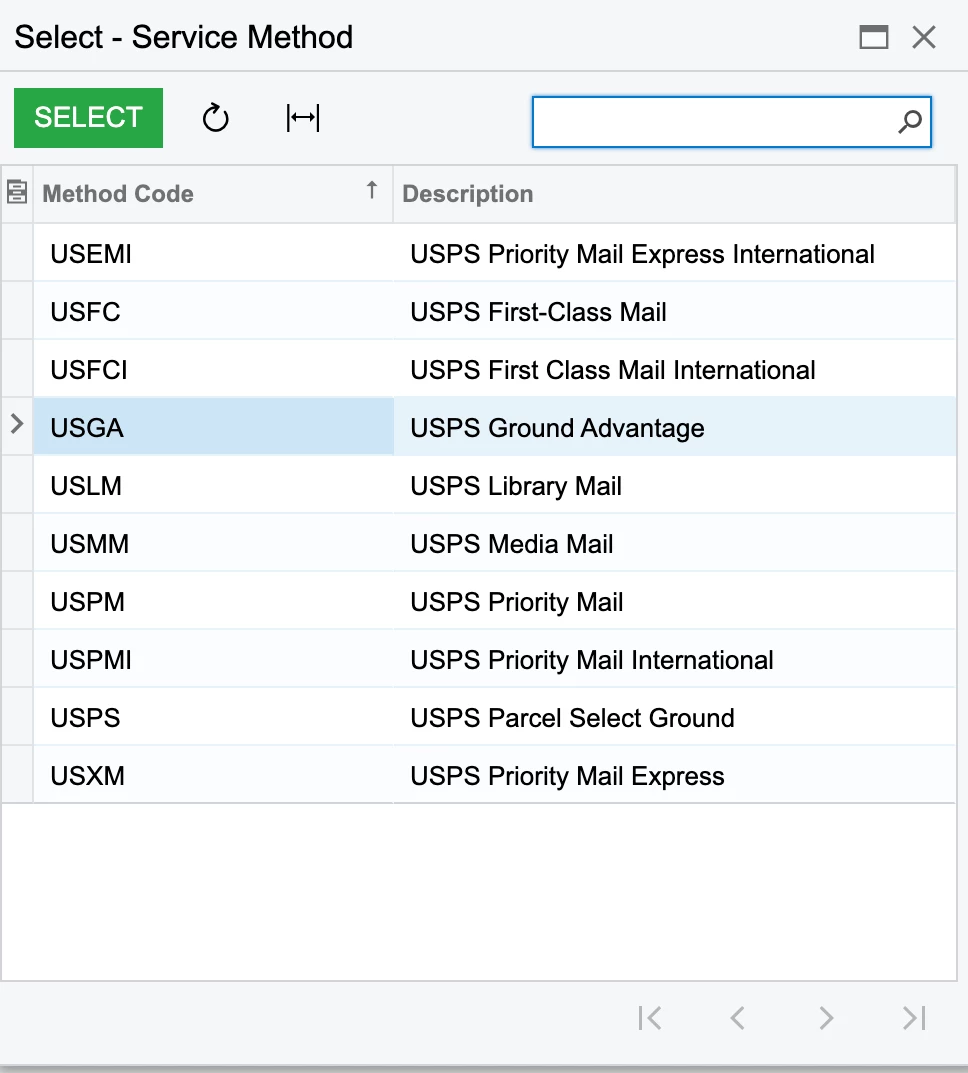Fit columns to width icon
968x1073 pixels.
(303, 118)
